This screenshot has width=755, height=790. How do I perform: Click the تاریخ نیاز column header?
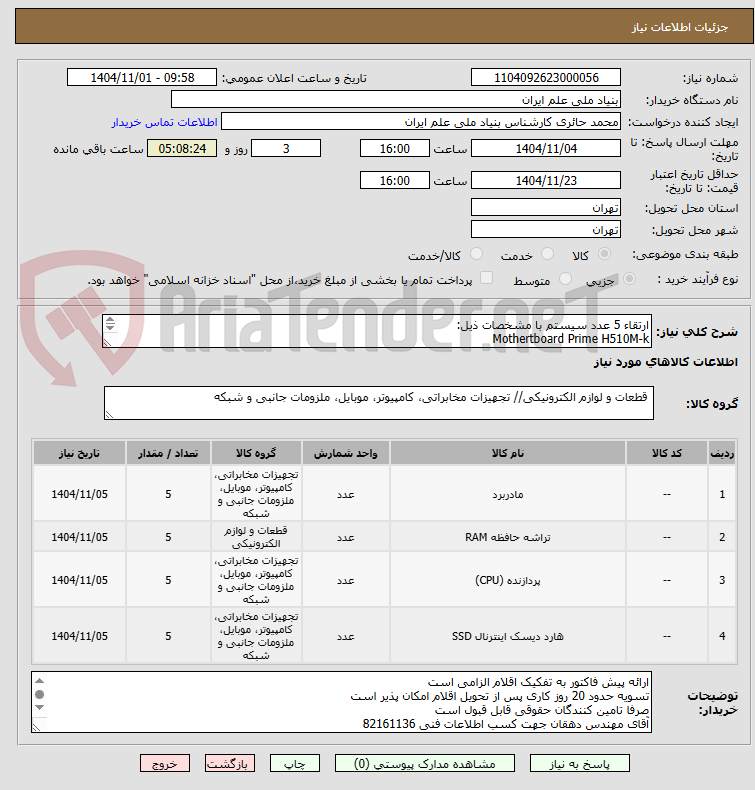click(80, 453)
